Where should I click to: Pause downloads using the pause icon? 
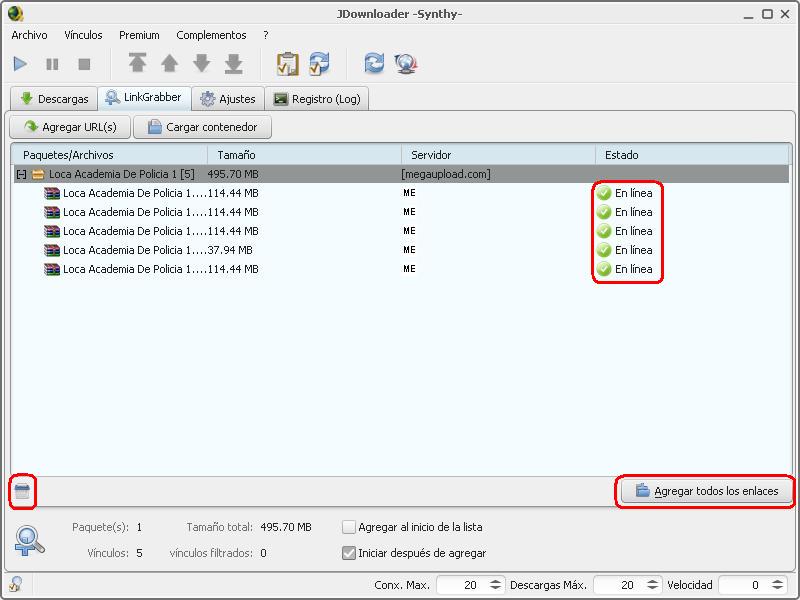(52, 64)
